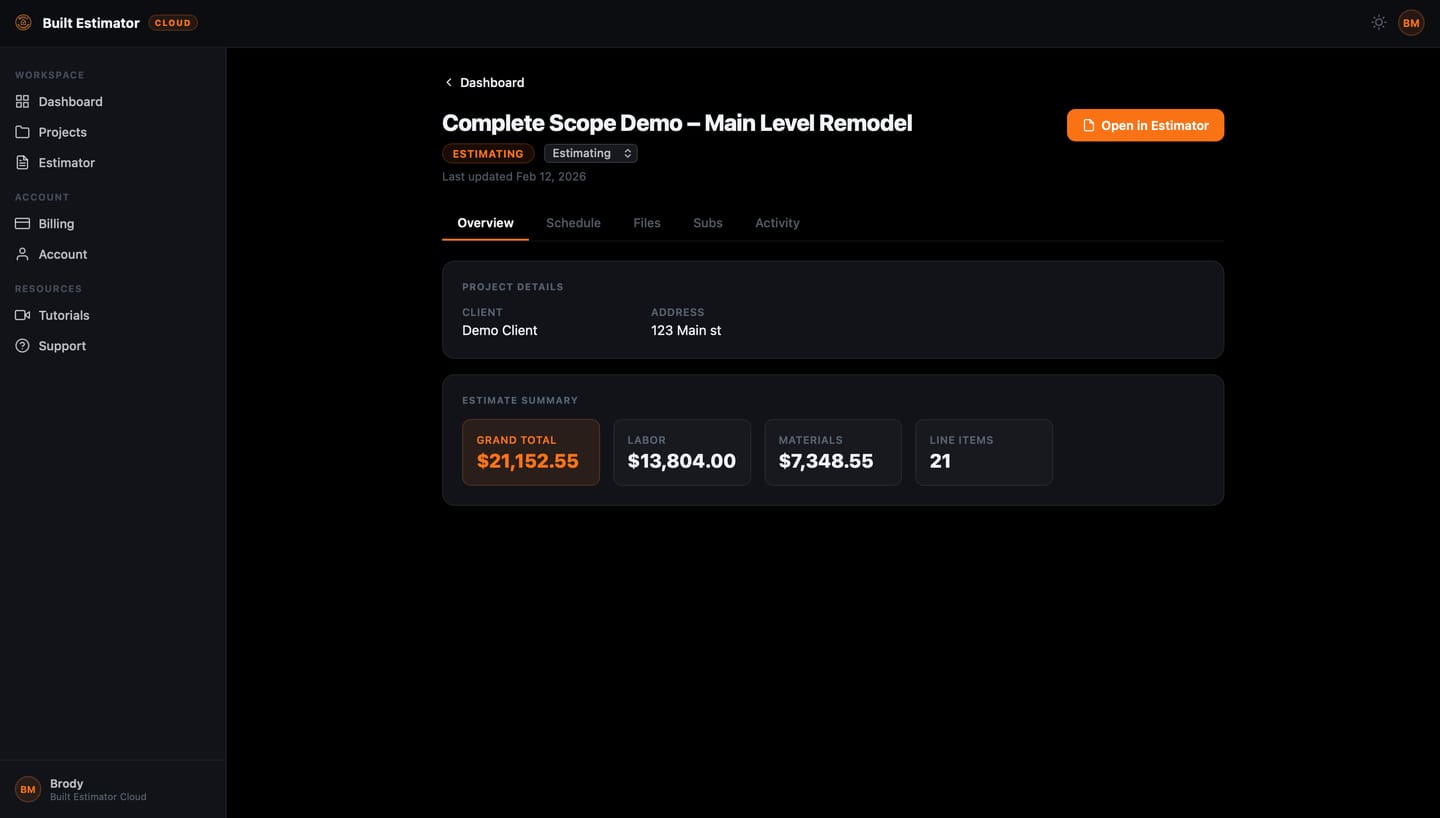Screen dimensions: 1440x818
Task: Click the Tutorials video icon in sidebar
Action: 22,315
